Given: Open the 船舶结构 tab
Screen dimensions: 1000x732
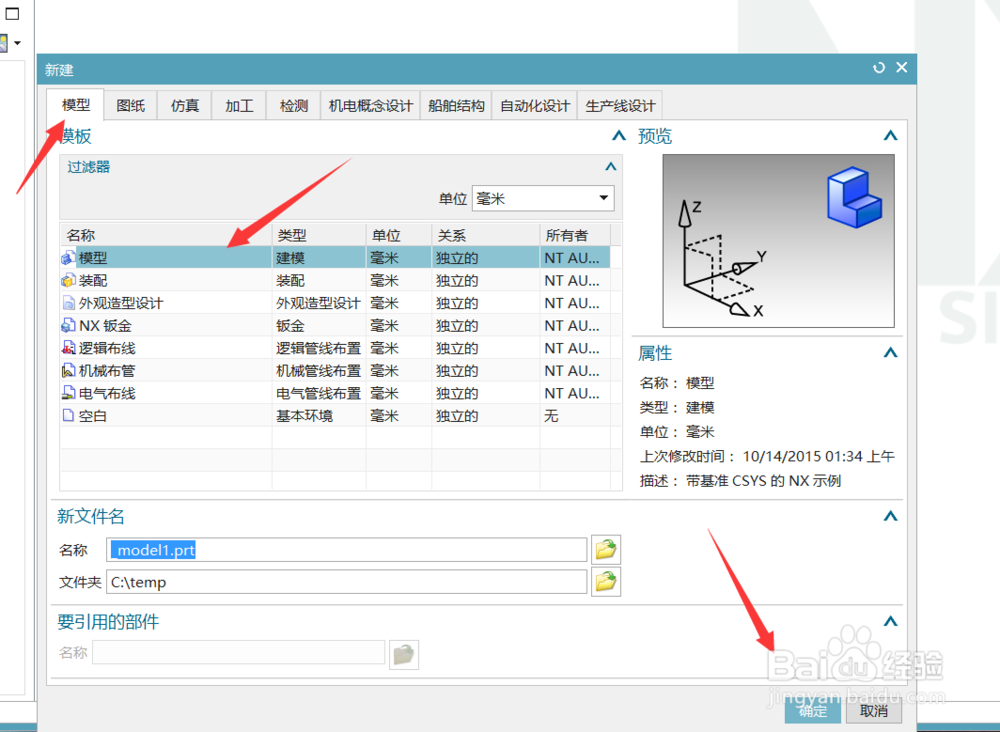Looking at the screenshot, I should pyautogui.click(x=456, y=105).
